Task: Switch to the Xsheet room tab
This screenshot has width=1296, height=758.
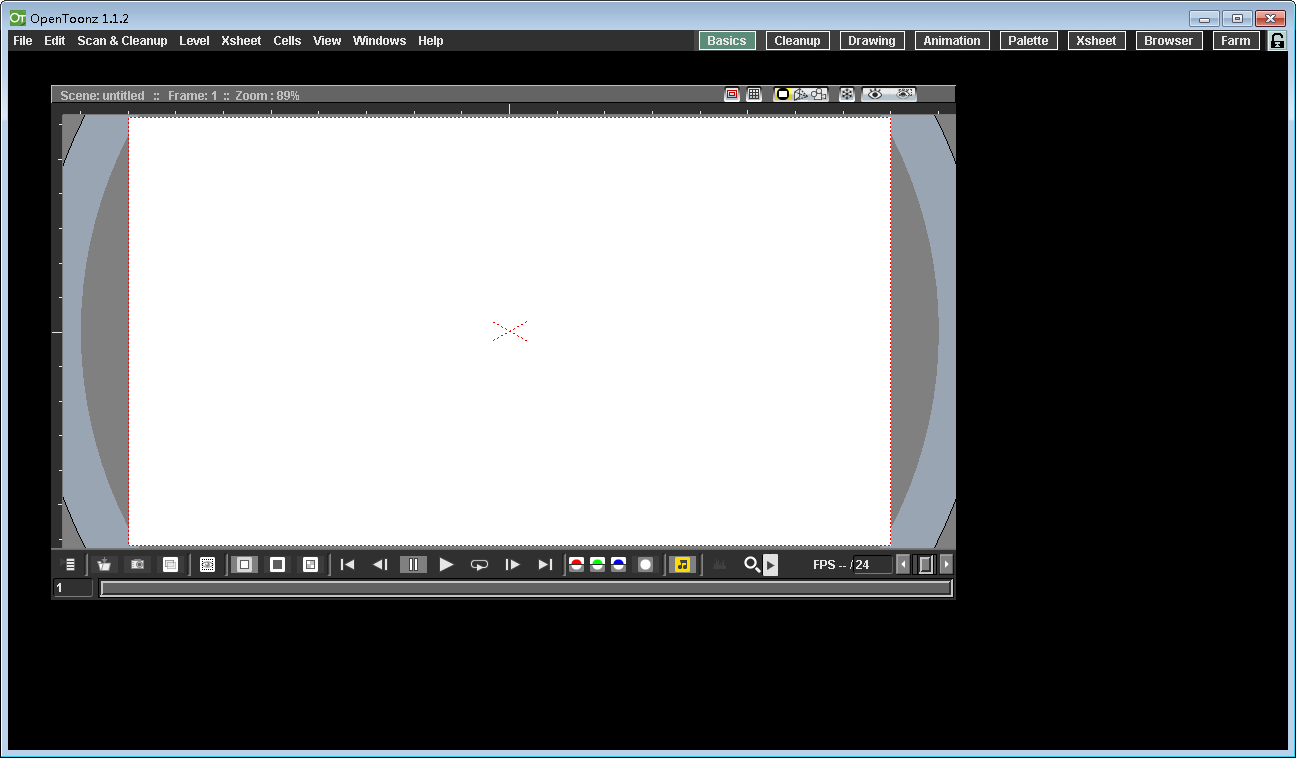Action: 1097,41
